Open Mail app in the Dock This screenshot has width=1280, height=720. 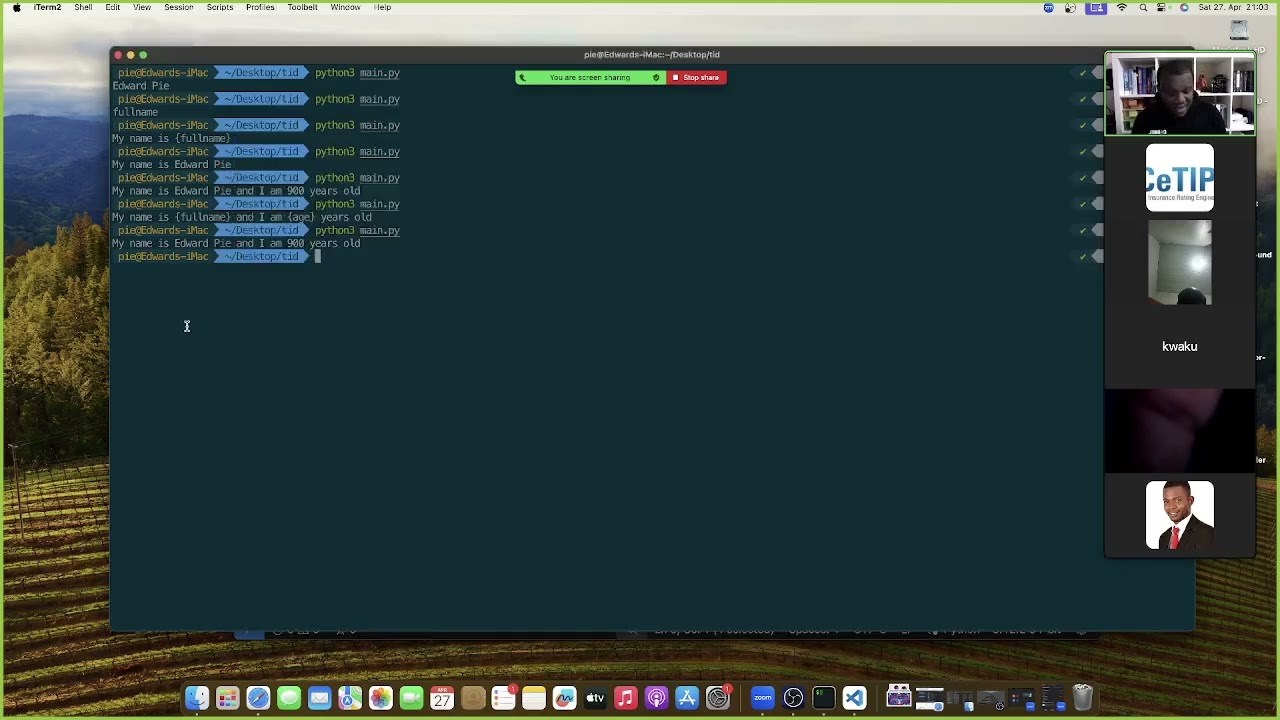[x=319, y=697]
